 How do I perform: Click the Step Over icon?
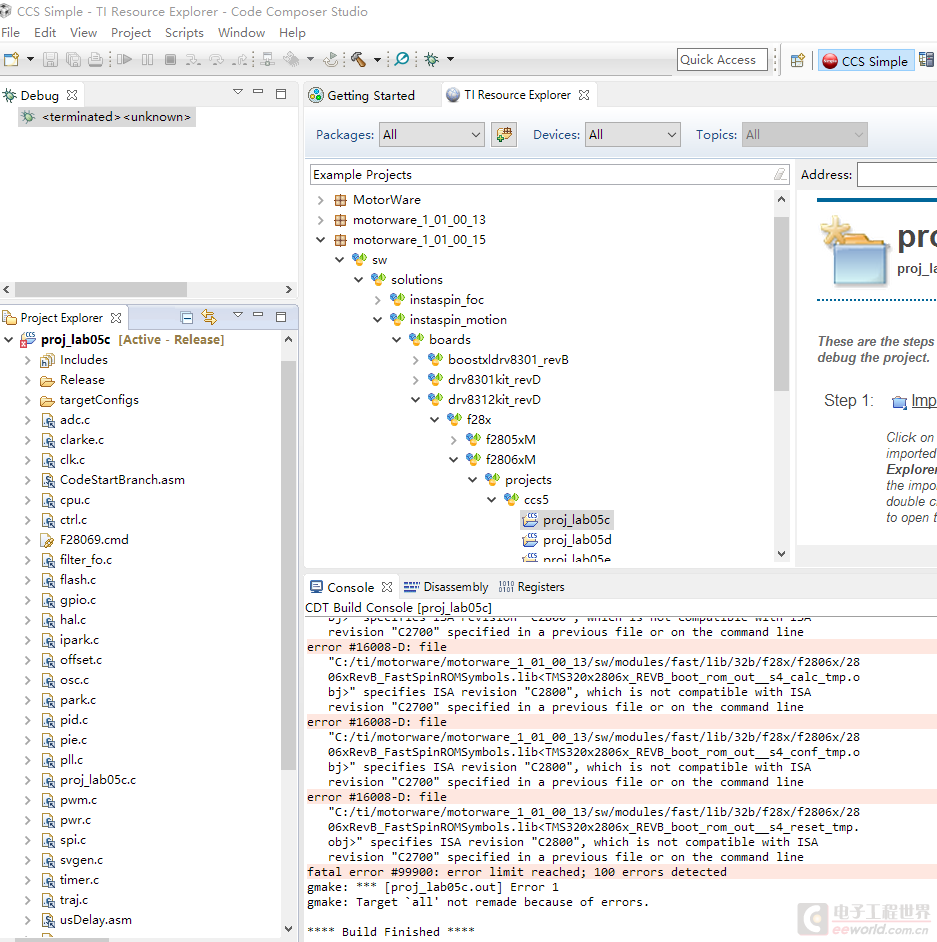click(216, 59)
